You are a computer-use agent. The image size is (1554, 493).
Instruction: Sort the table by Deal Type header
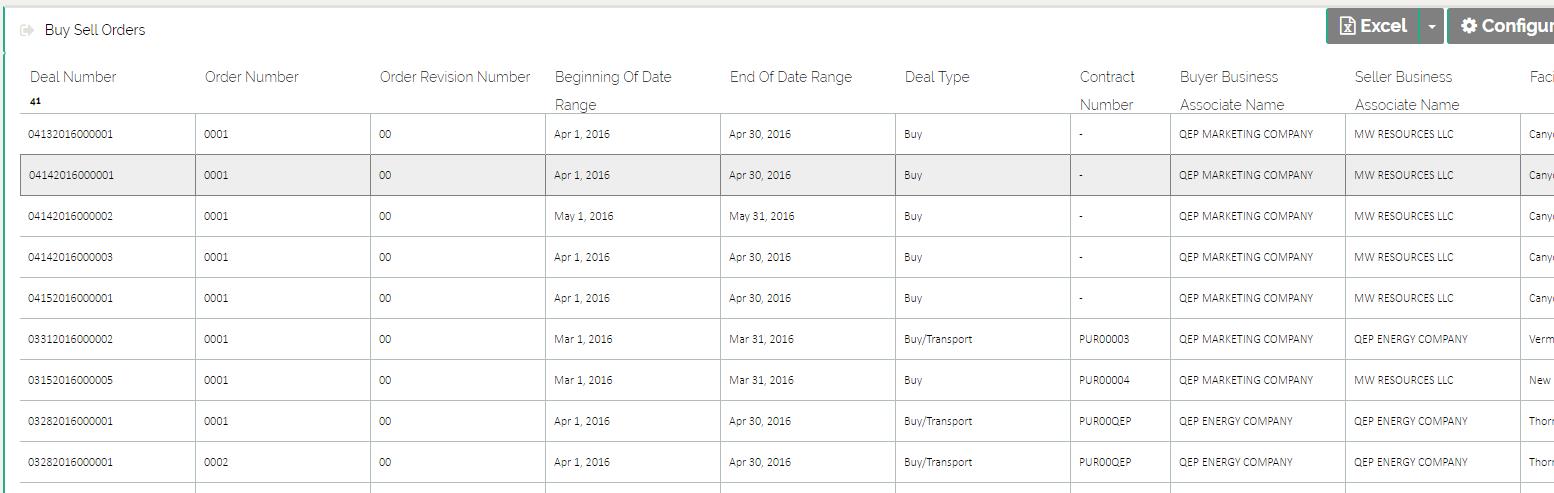tap(937, 77)
